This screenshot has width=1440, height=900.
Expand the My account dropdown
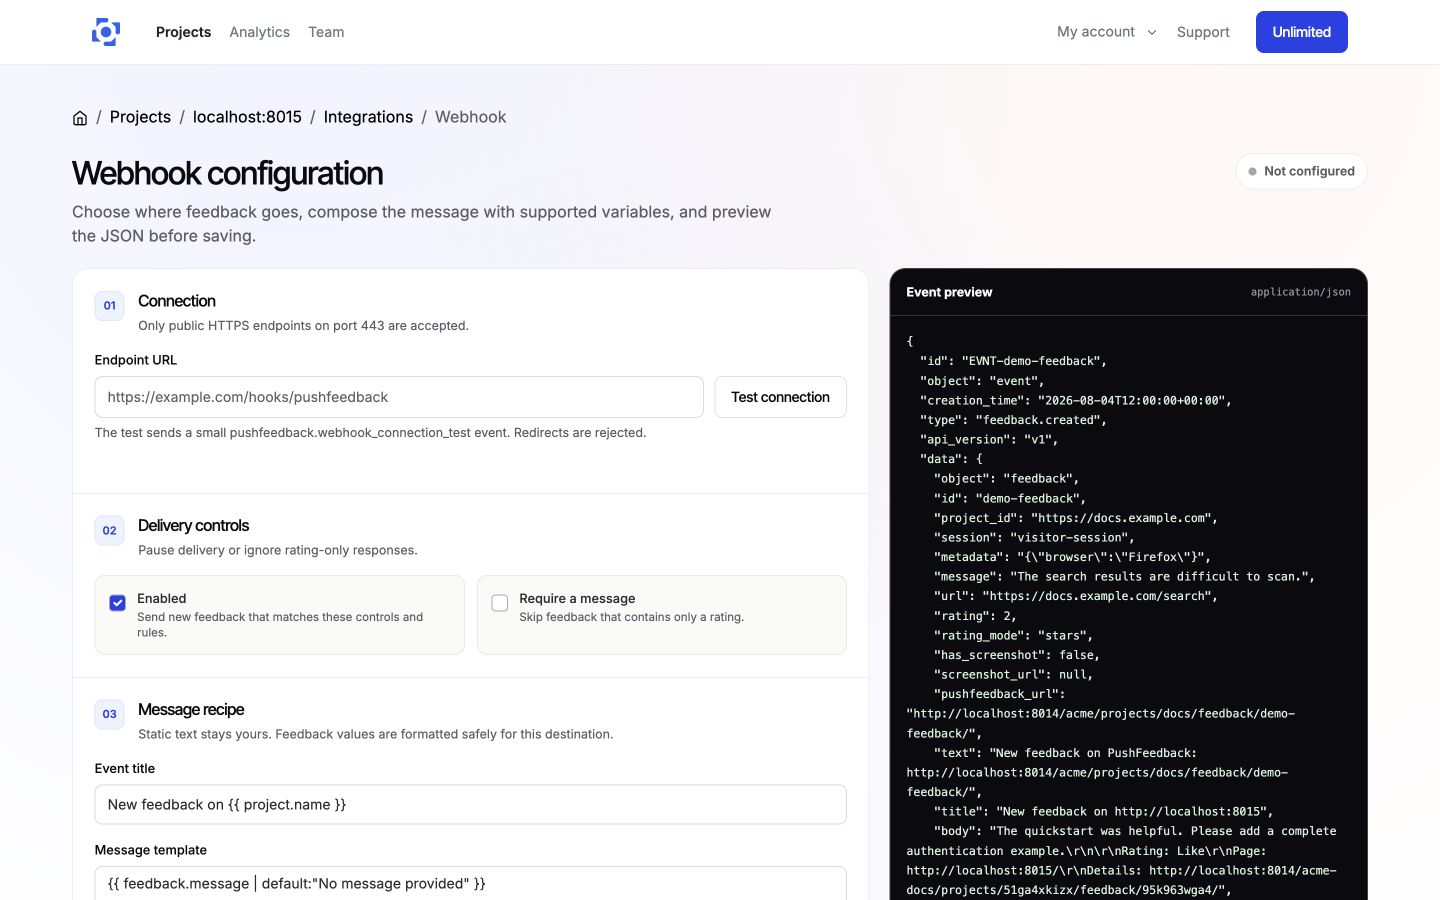click(x=1106, y=32)
